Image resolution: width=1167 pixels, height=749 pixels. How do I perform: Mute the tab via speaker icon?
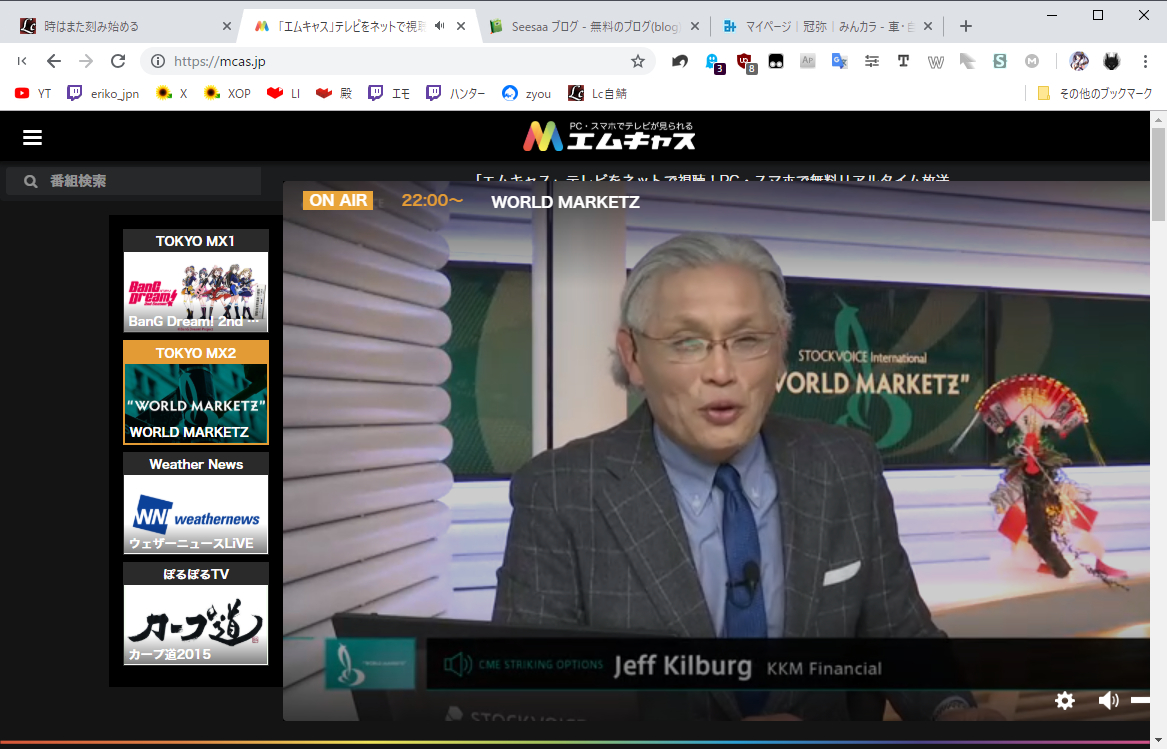[x=440, y=26]
